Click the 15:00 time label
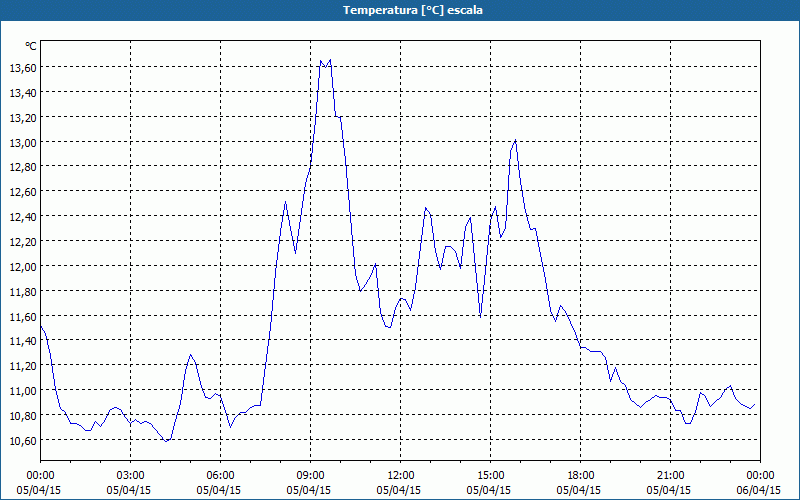The width and height of the screenshot is (800, 500). [491, 476]
